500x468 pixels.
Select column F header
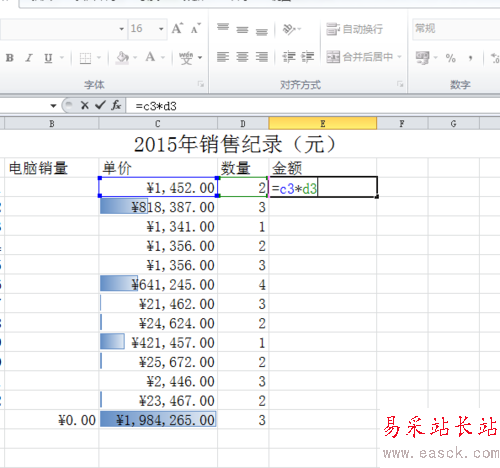[x=402, y=124]
